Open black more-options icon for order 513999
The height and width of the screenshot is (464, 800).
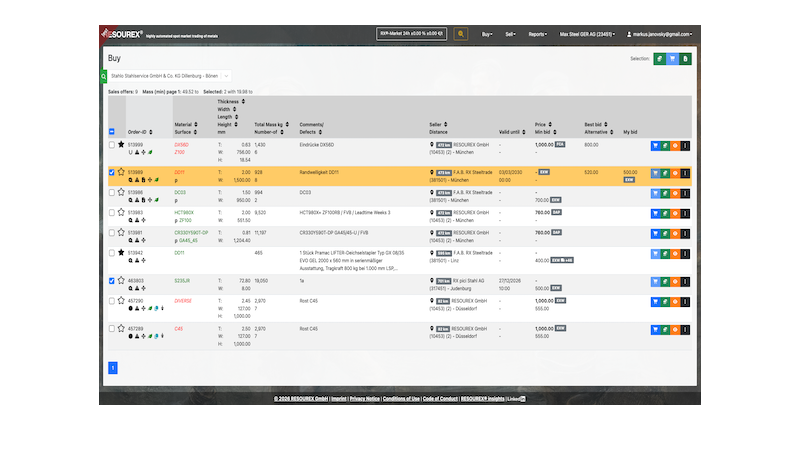(685, 145)
